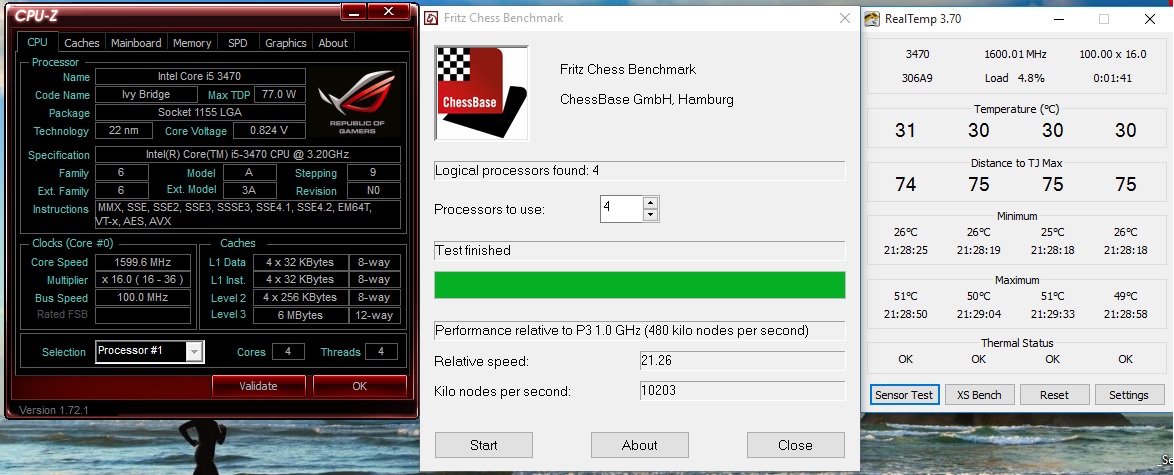The image size is (1174, 475).
Task: Click the Code Name value Ivy Bridge
Action: (146, 94)
